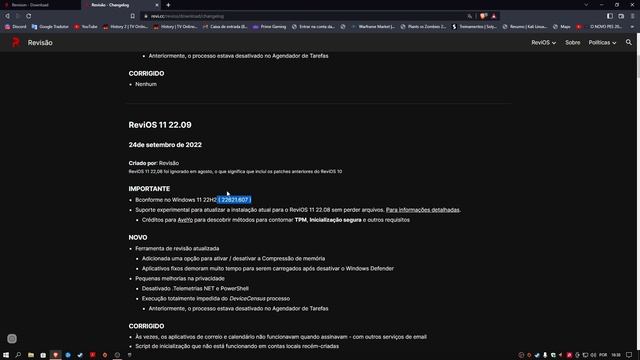Open the browser tab search chevron
640x360 pixels.
click(x=586, y=5)
